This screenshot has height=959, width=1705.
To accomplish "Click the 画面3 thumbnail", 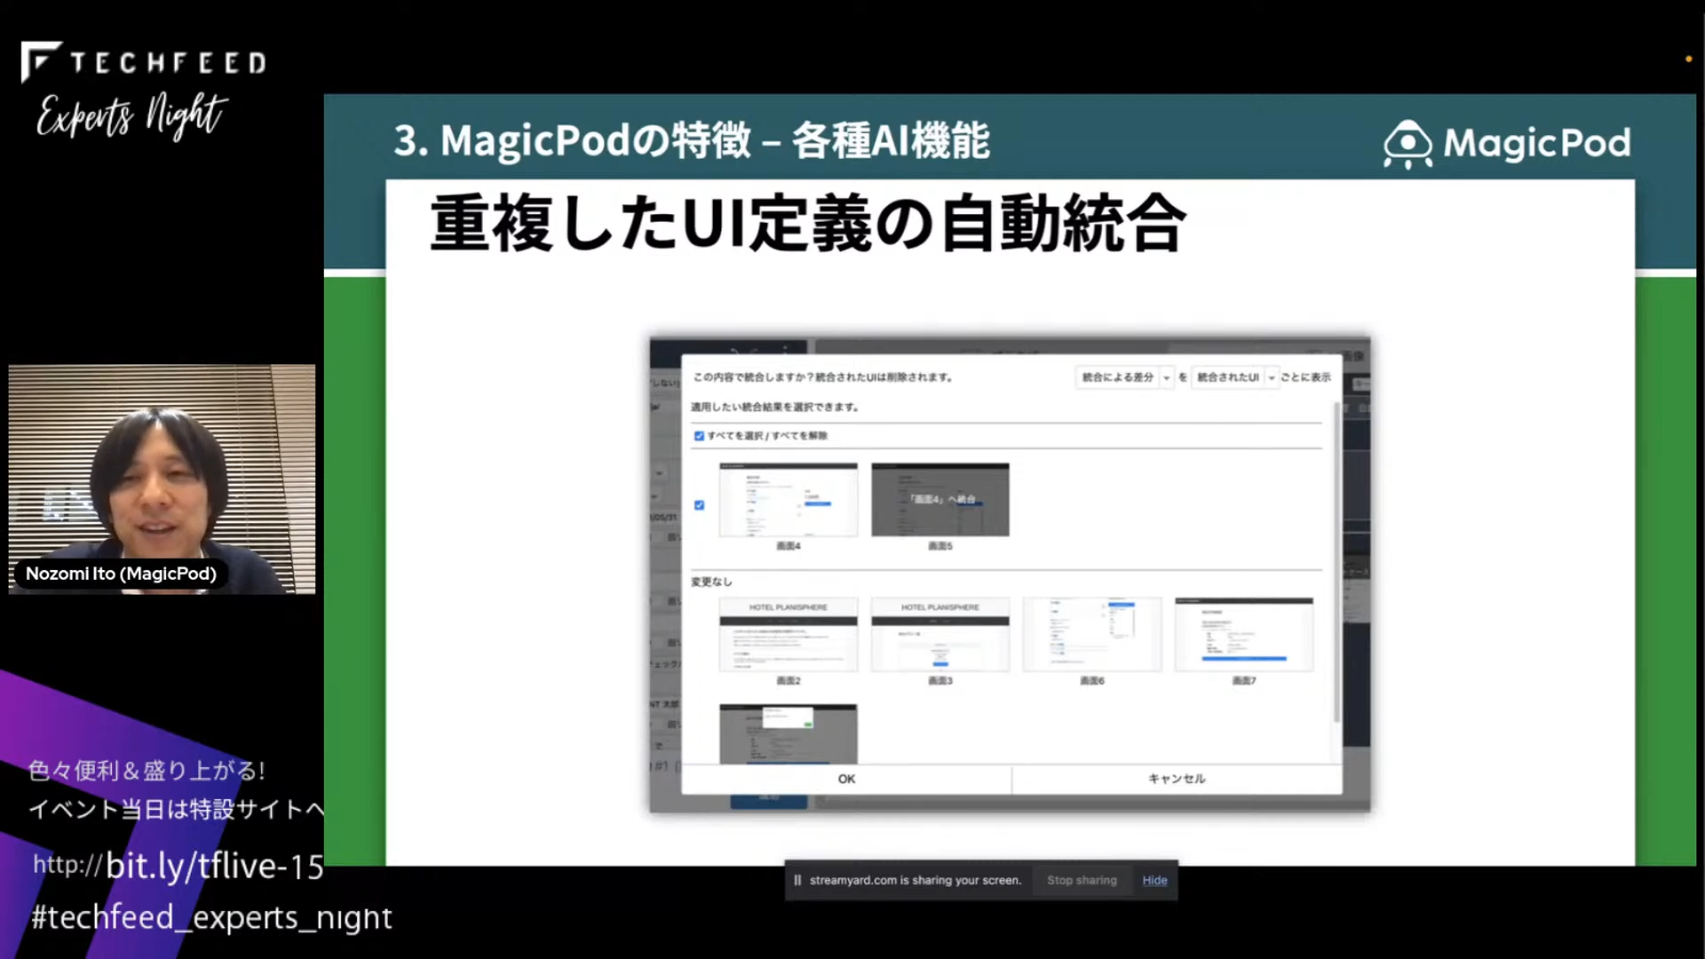I will point(940,635).
